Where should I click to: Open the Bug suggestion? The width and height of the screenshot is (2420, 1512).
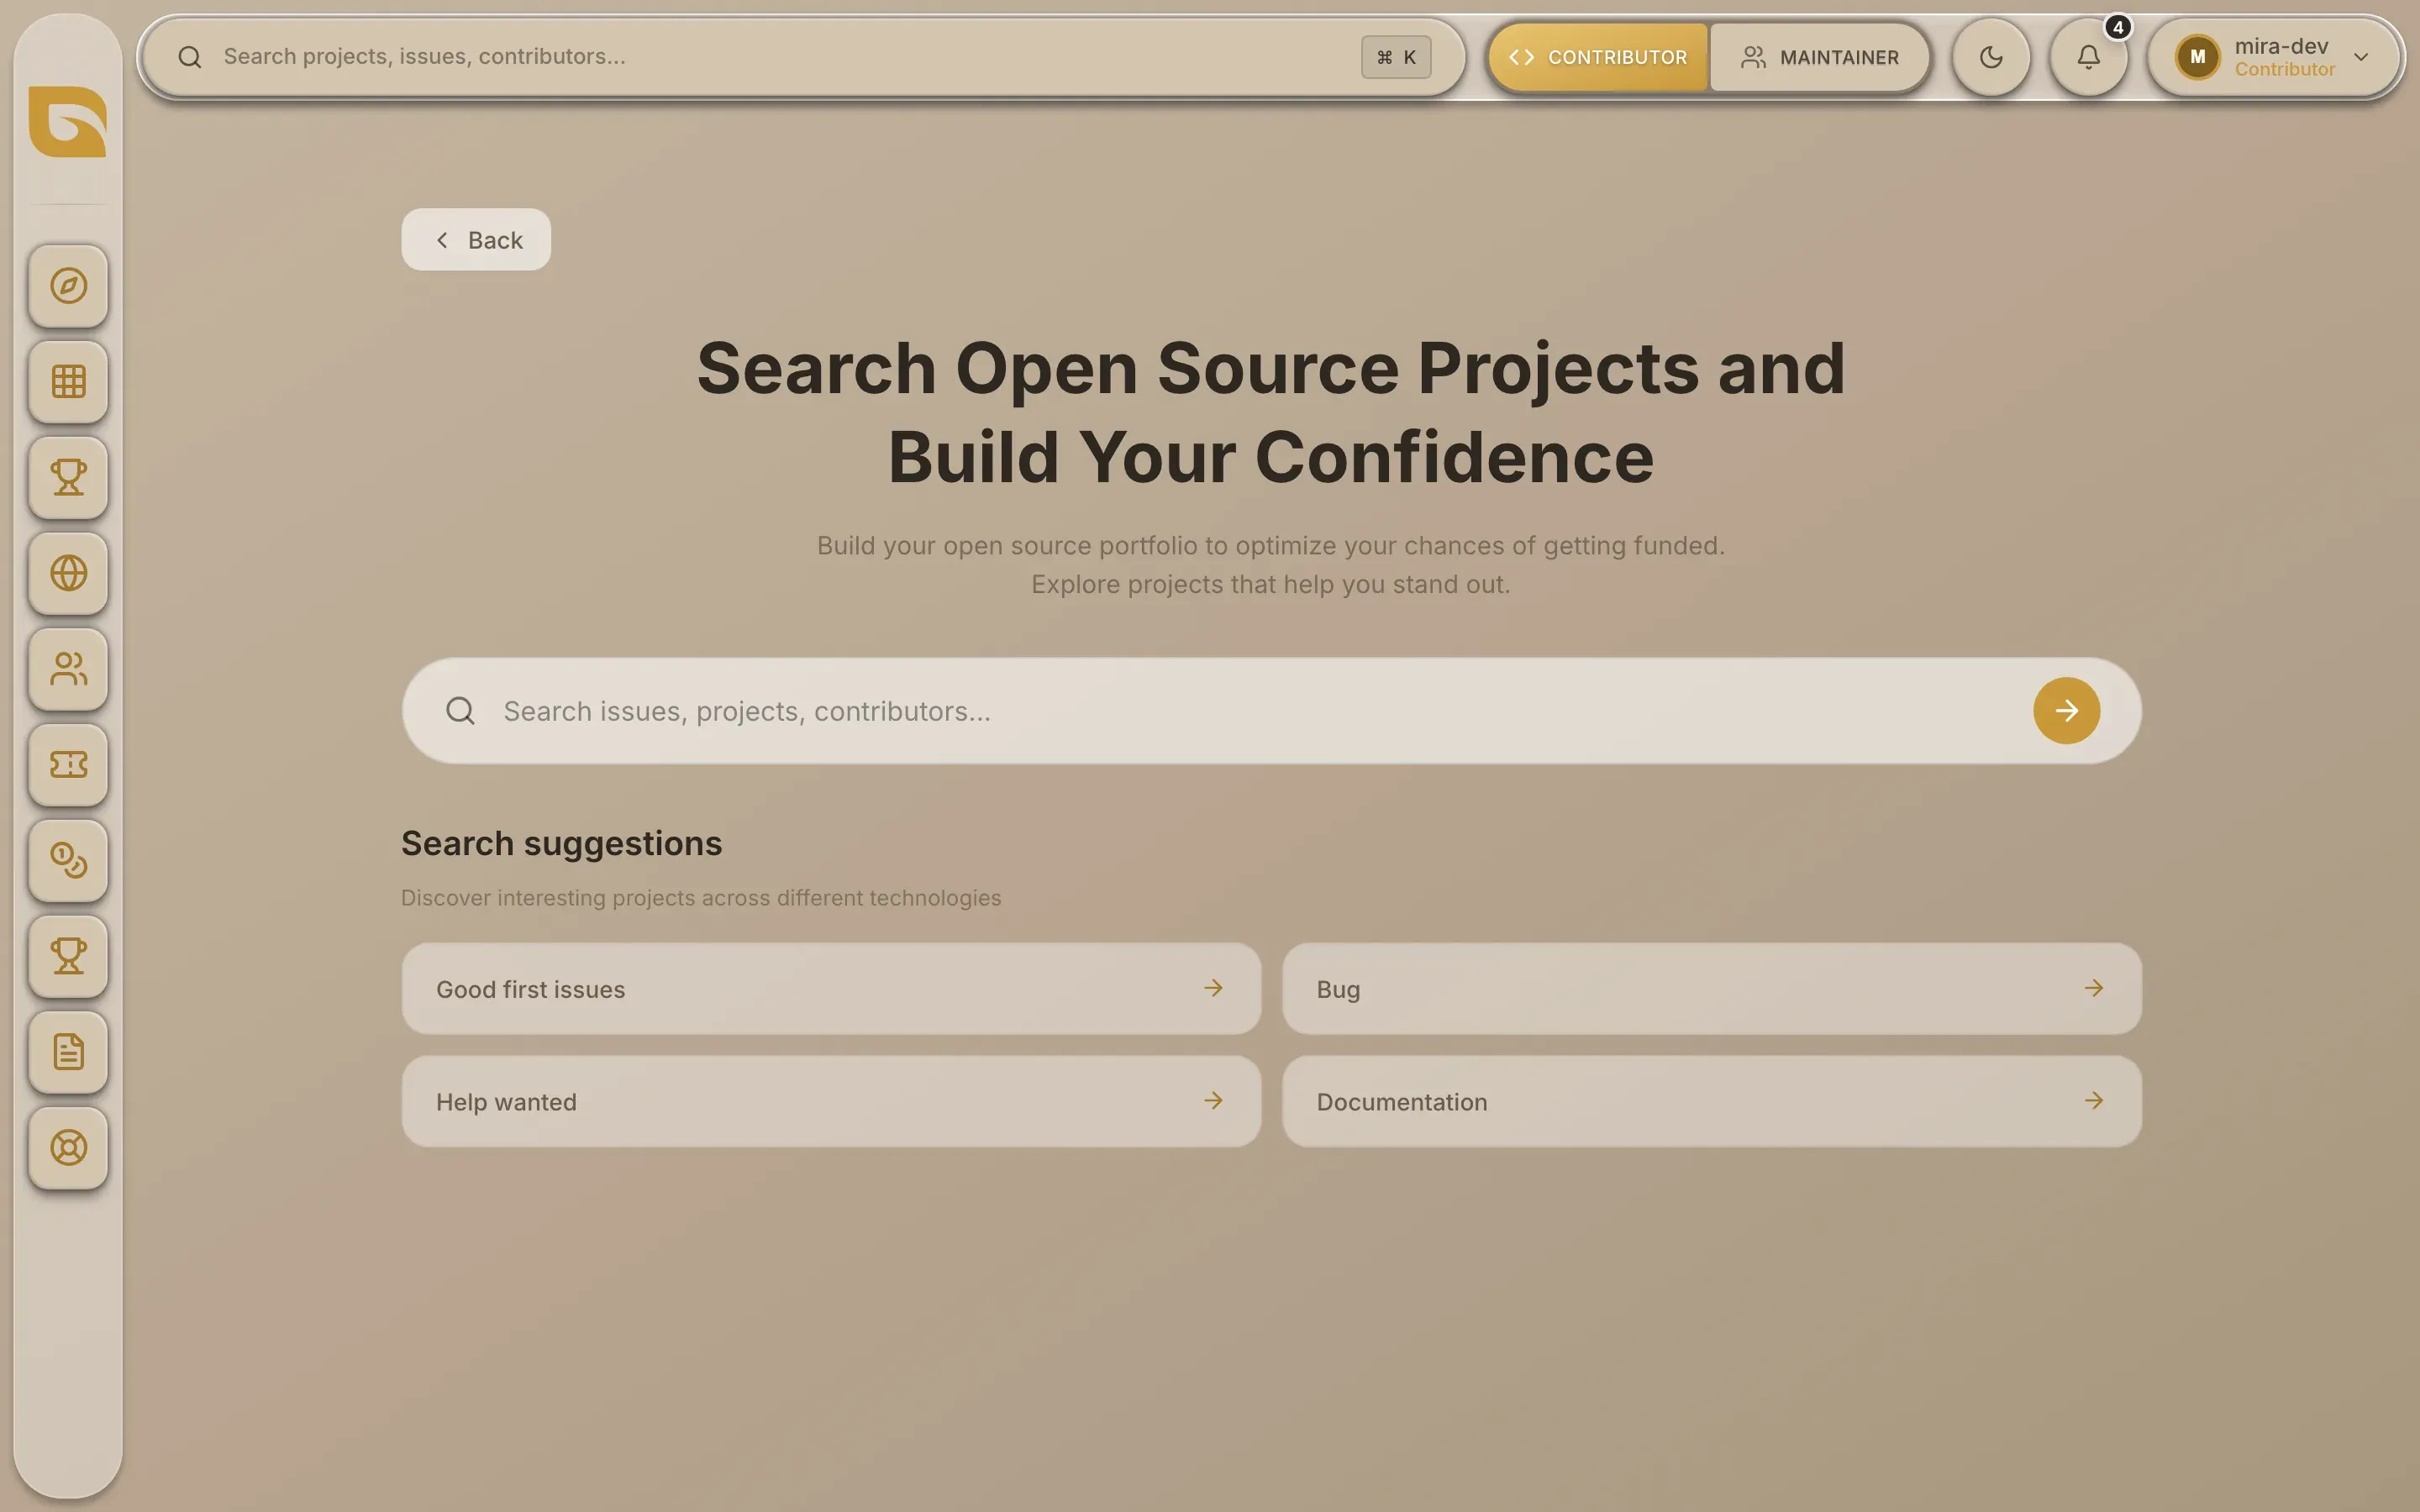1711,989
